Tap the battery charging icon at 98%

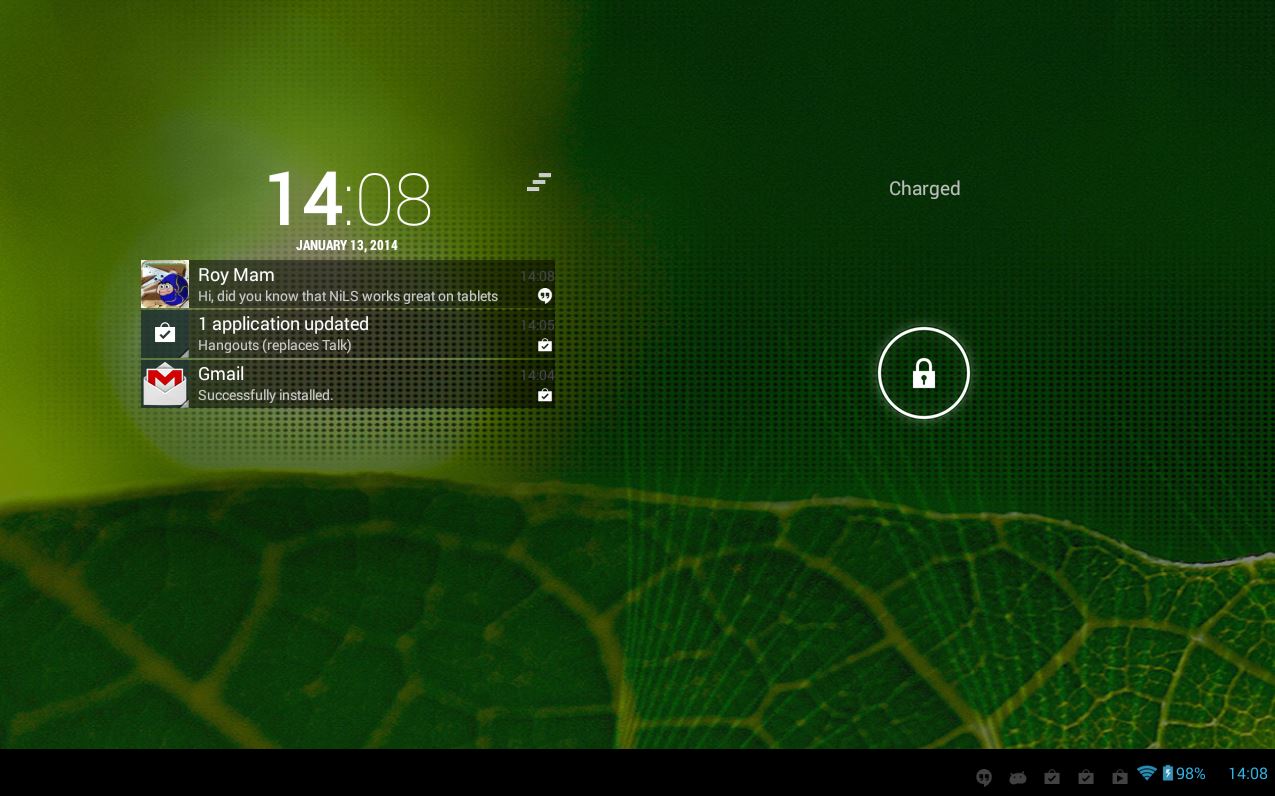tap(1167, 773)
